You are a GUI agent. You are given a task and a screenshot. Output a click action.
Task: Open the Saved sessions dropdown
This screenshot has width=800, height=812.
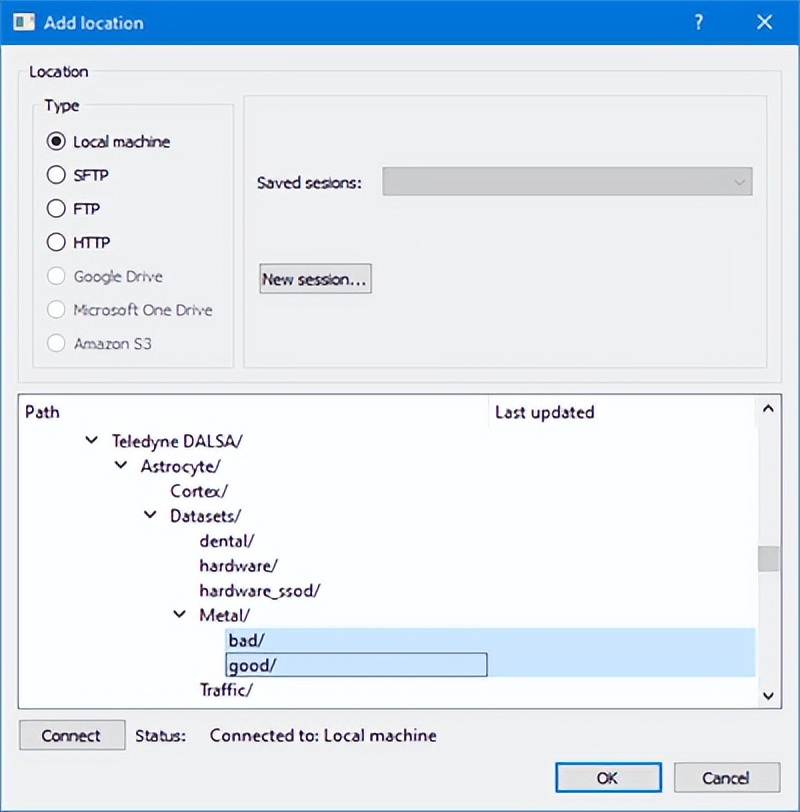(567, 182)
